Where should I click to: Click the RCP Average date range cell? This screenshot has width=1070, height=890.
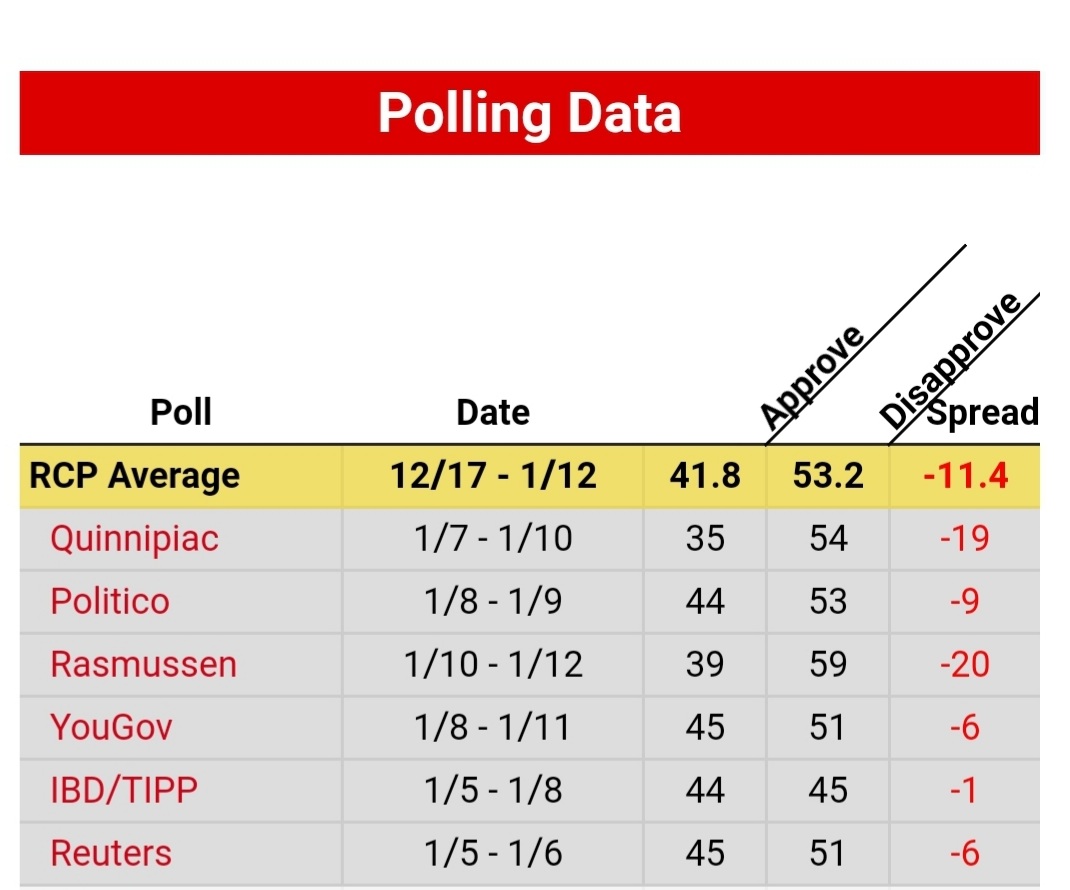[493, 476]
